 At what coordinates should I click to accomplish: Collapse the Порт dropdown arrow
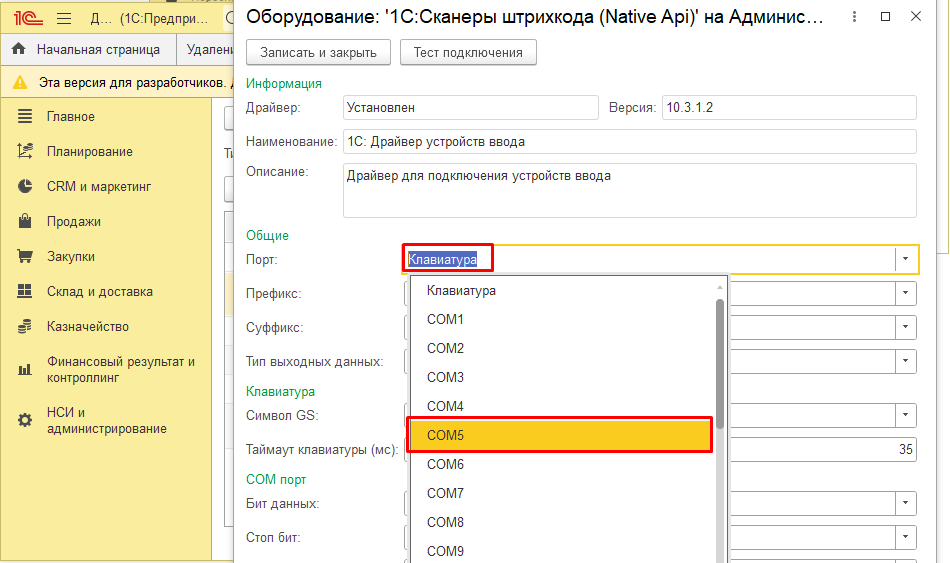(x=906, y=259)
